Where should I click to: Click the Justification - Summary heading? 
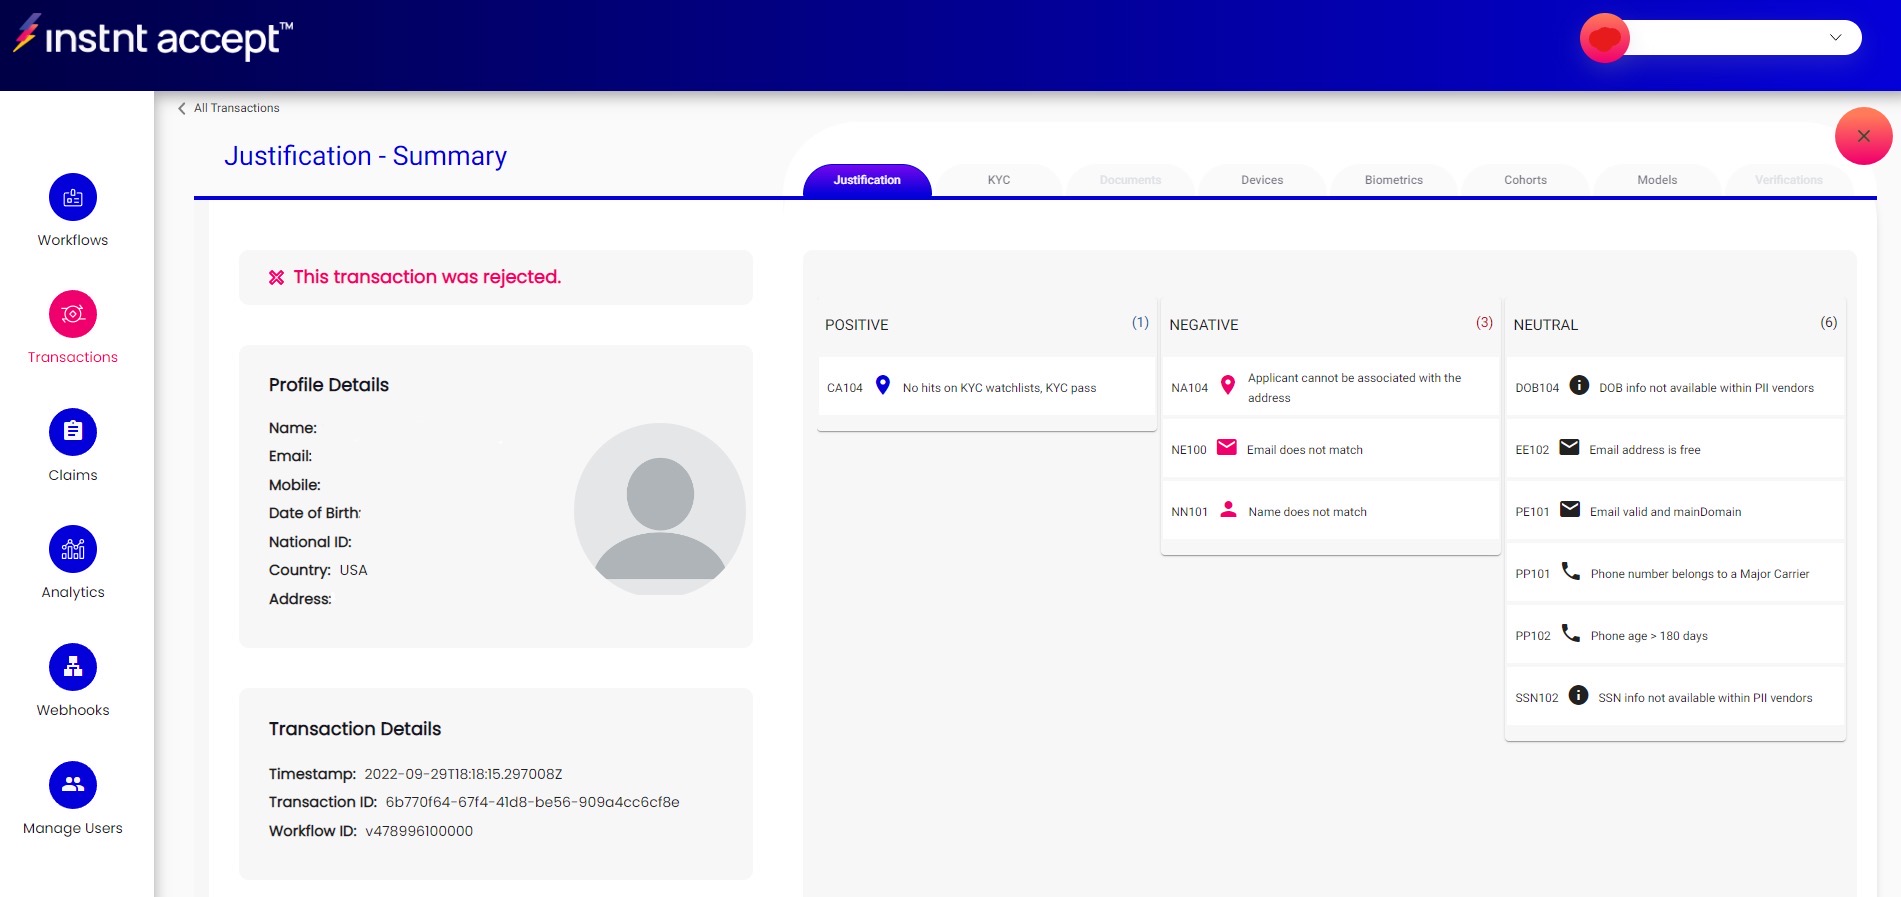(x=365, y=156)
